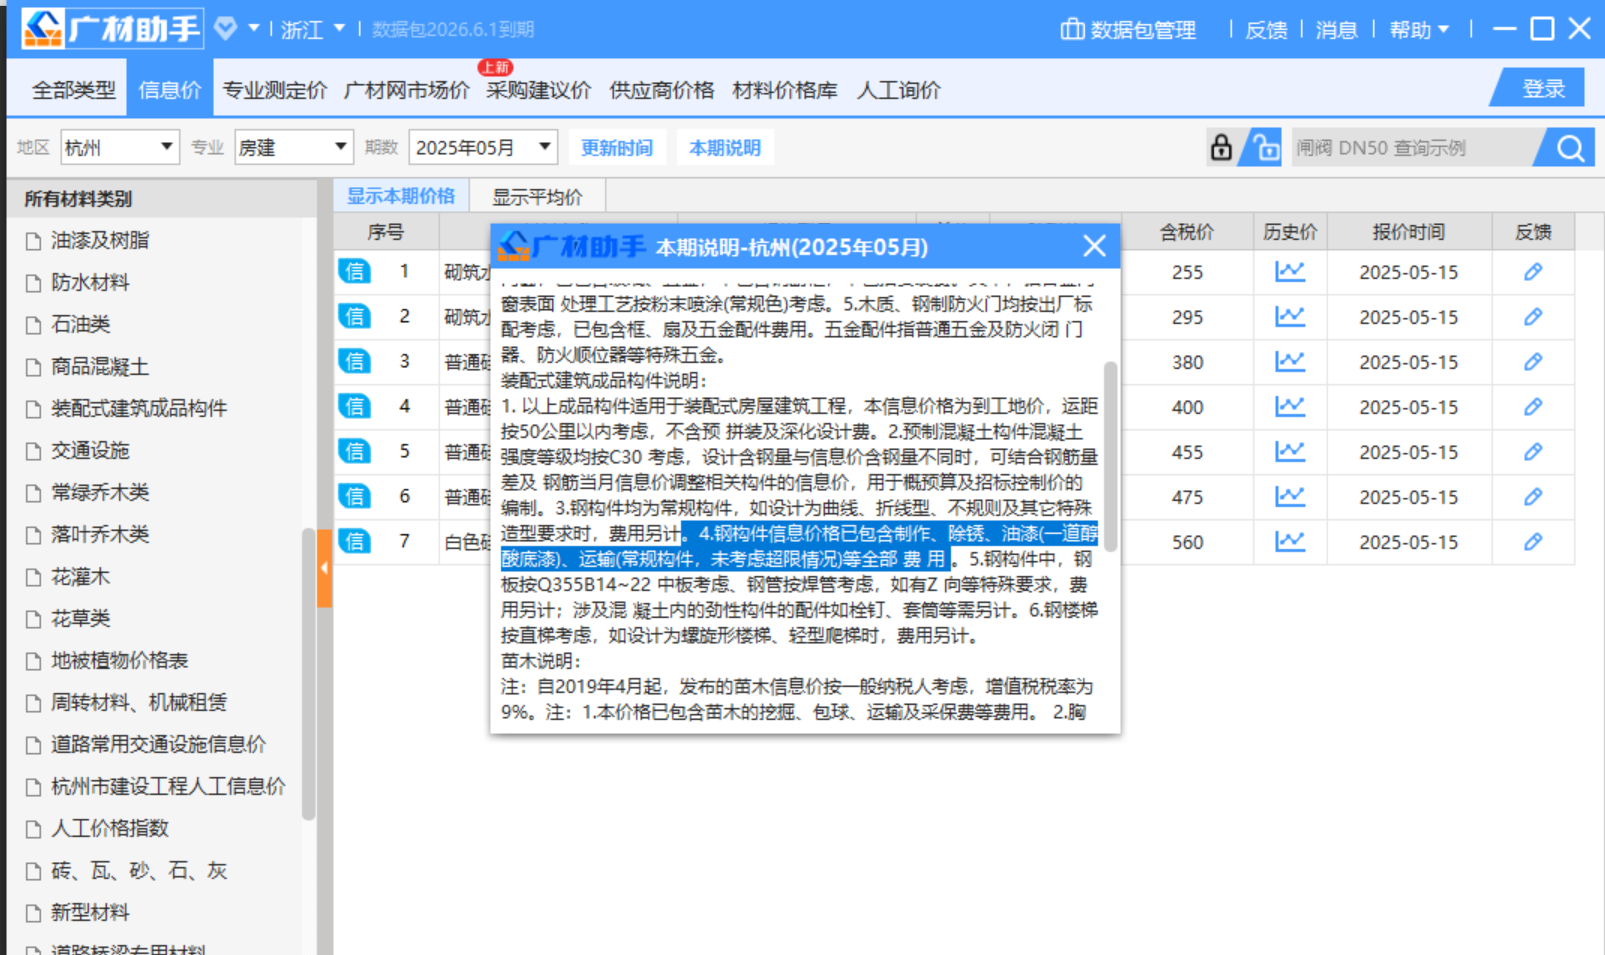Click the heart icon in title bar

(226, 28)
